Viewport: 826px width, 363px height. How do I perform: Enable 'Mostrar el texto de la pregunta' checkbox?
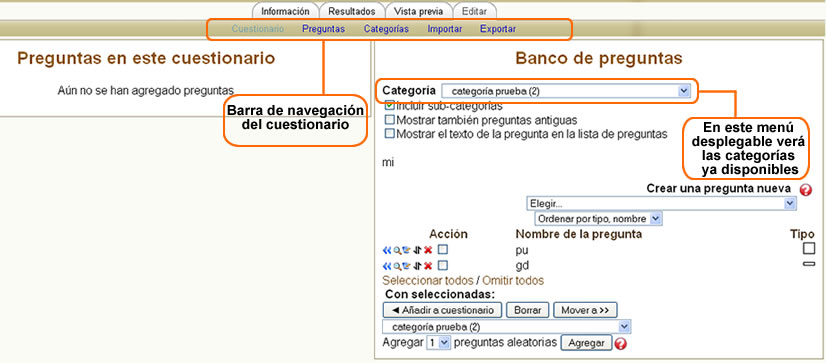(390, 134)
